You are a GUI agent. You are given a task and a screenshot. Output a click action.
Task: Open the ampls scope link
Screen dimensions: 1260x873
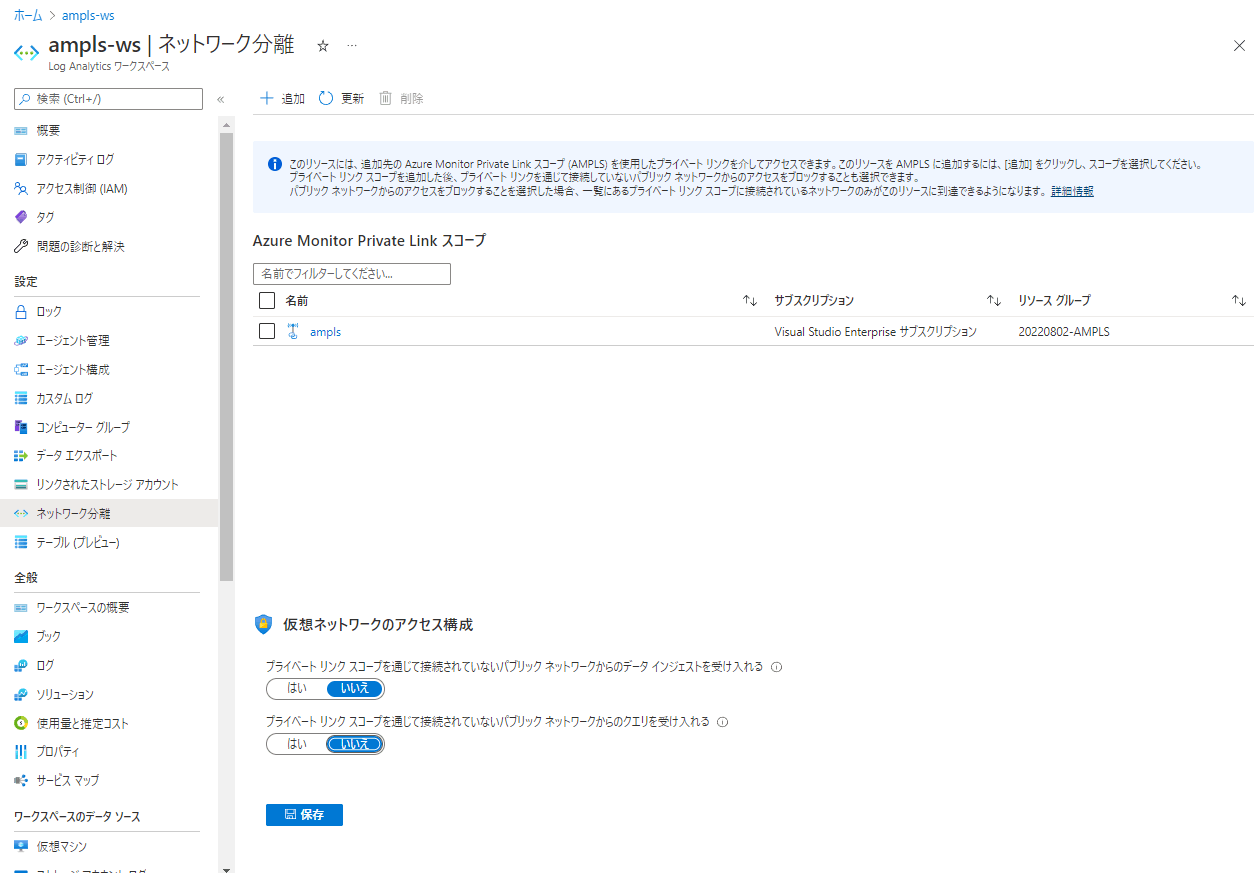tap(325, 332)
